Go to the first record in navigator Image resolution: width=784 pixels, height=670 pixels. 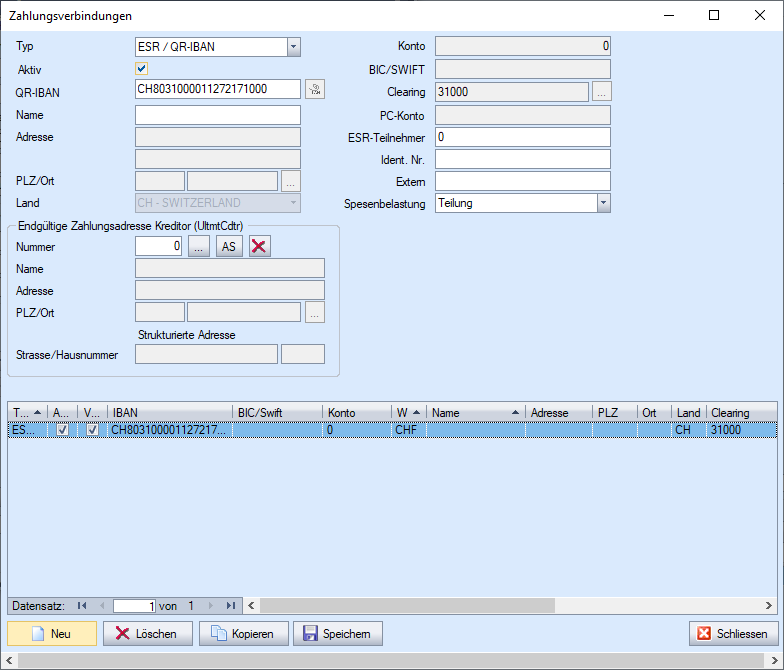coord(82,605)
